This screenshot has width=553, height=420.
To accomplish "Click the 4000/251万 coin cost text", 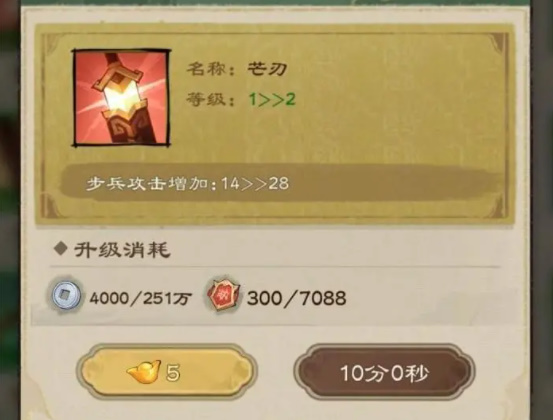I will click(x=140, y=299).
